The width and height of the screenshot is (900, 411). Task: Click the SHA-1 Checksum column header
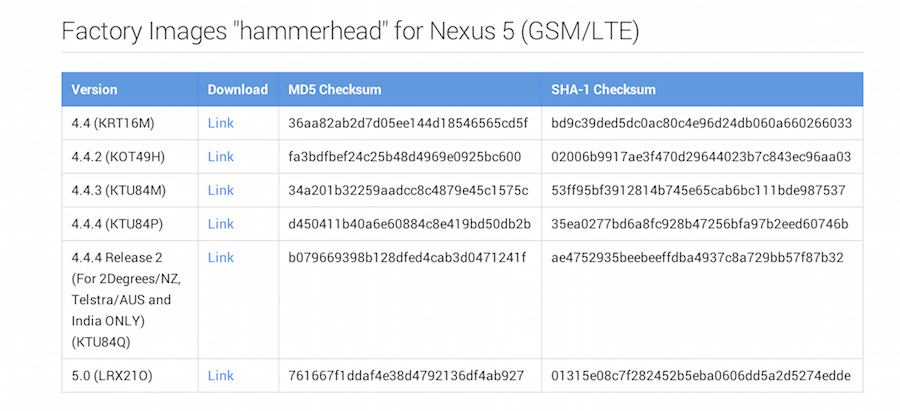(x=603, y=90)
